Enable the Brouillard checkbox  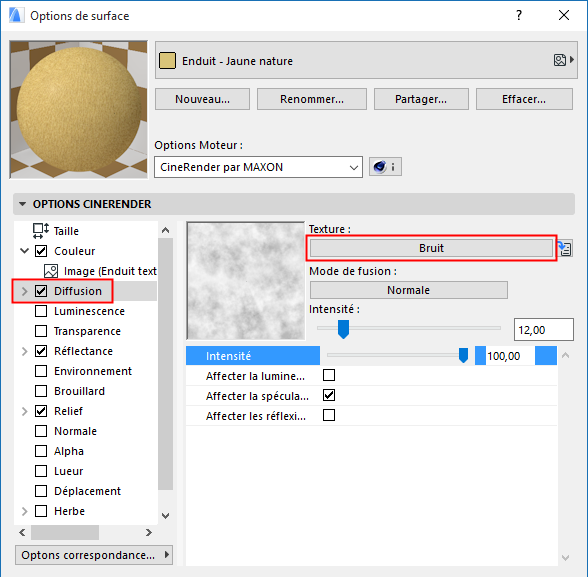pos(41,391)
